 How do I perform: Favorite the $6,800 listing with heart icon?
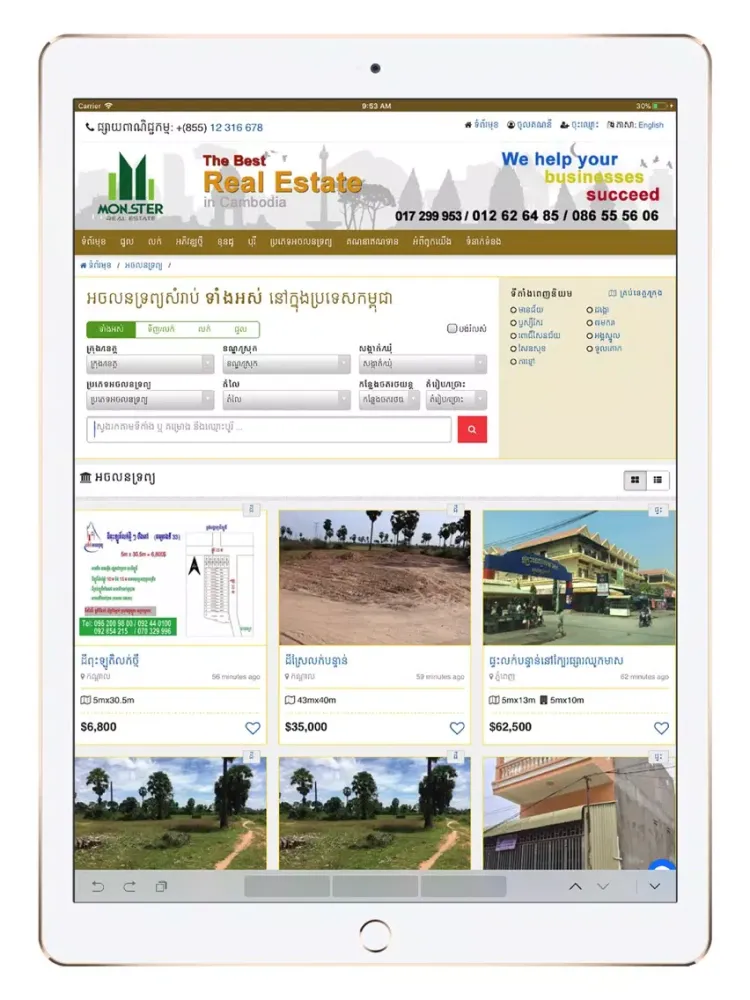253,728
